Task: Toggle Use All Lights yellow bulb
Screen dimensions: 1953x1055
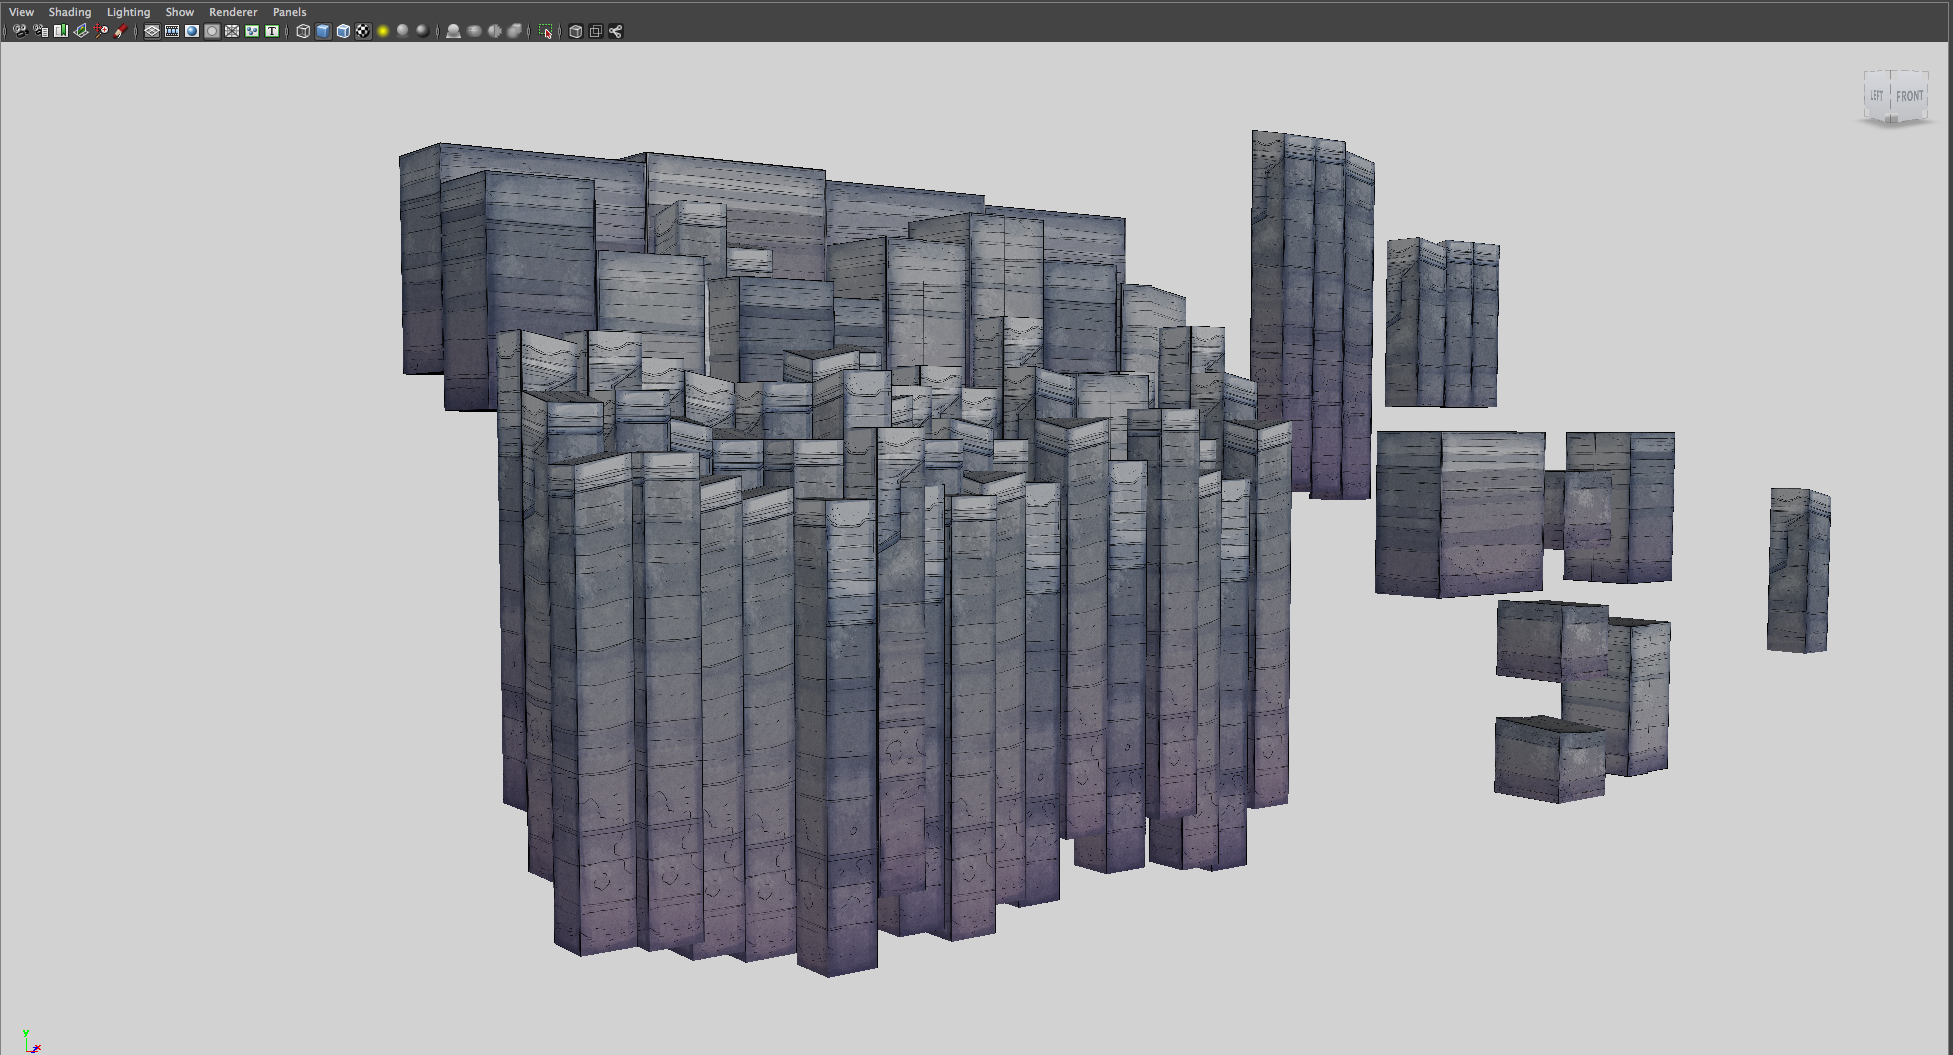Action: [x=383, y=31]
